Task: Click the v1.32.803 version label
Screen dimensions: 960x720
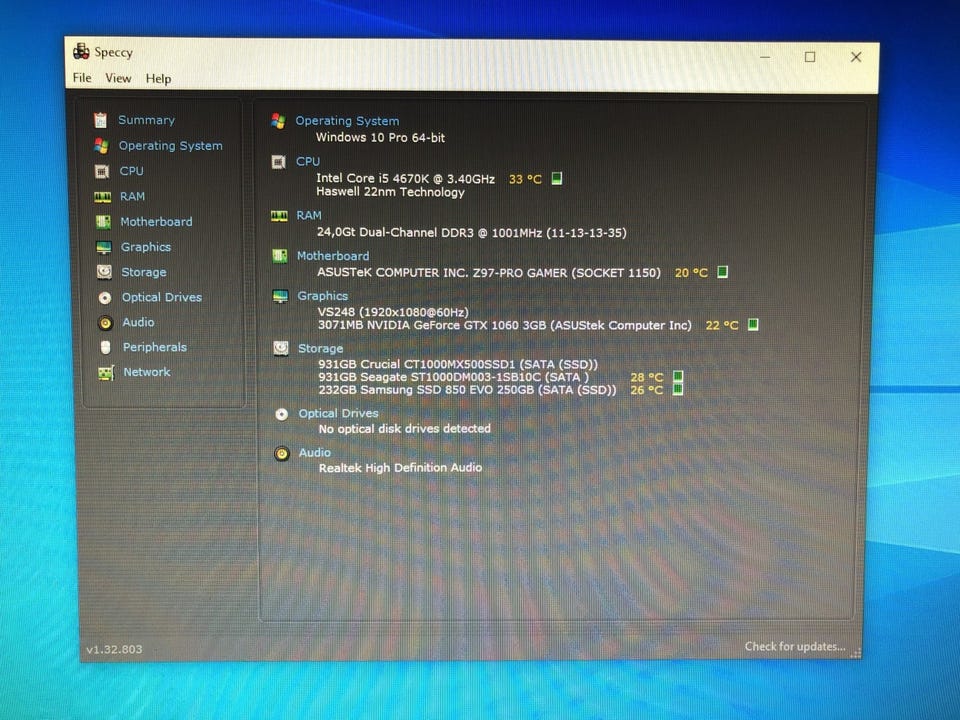Action: pyautogui.click(x=114, y=649)
